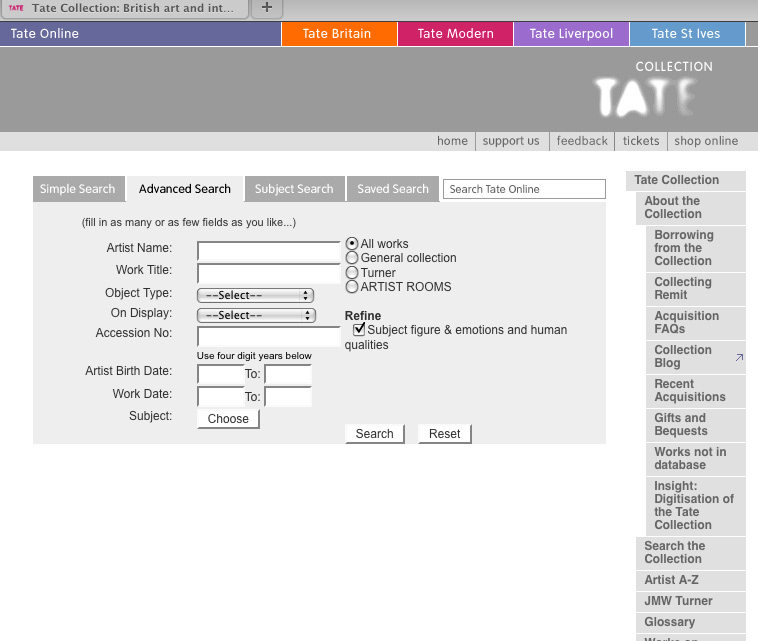Click Work Date To year field
758x641 pixels.
288,397
